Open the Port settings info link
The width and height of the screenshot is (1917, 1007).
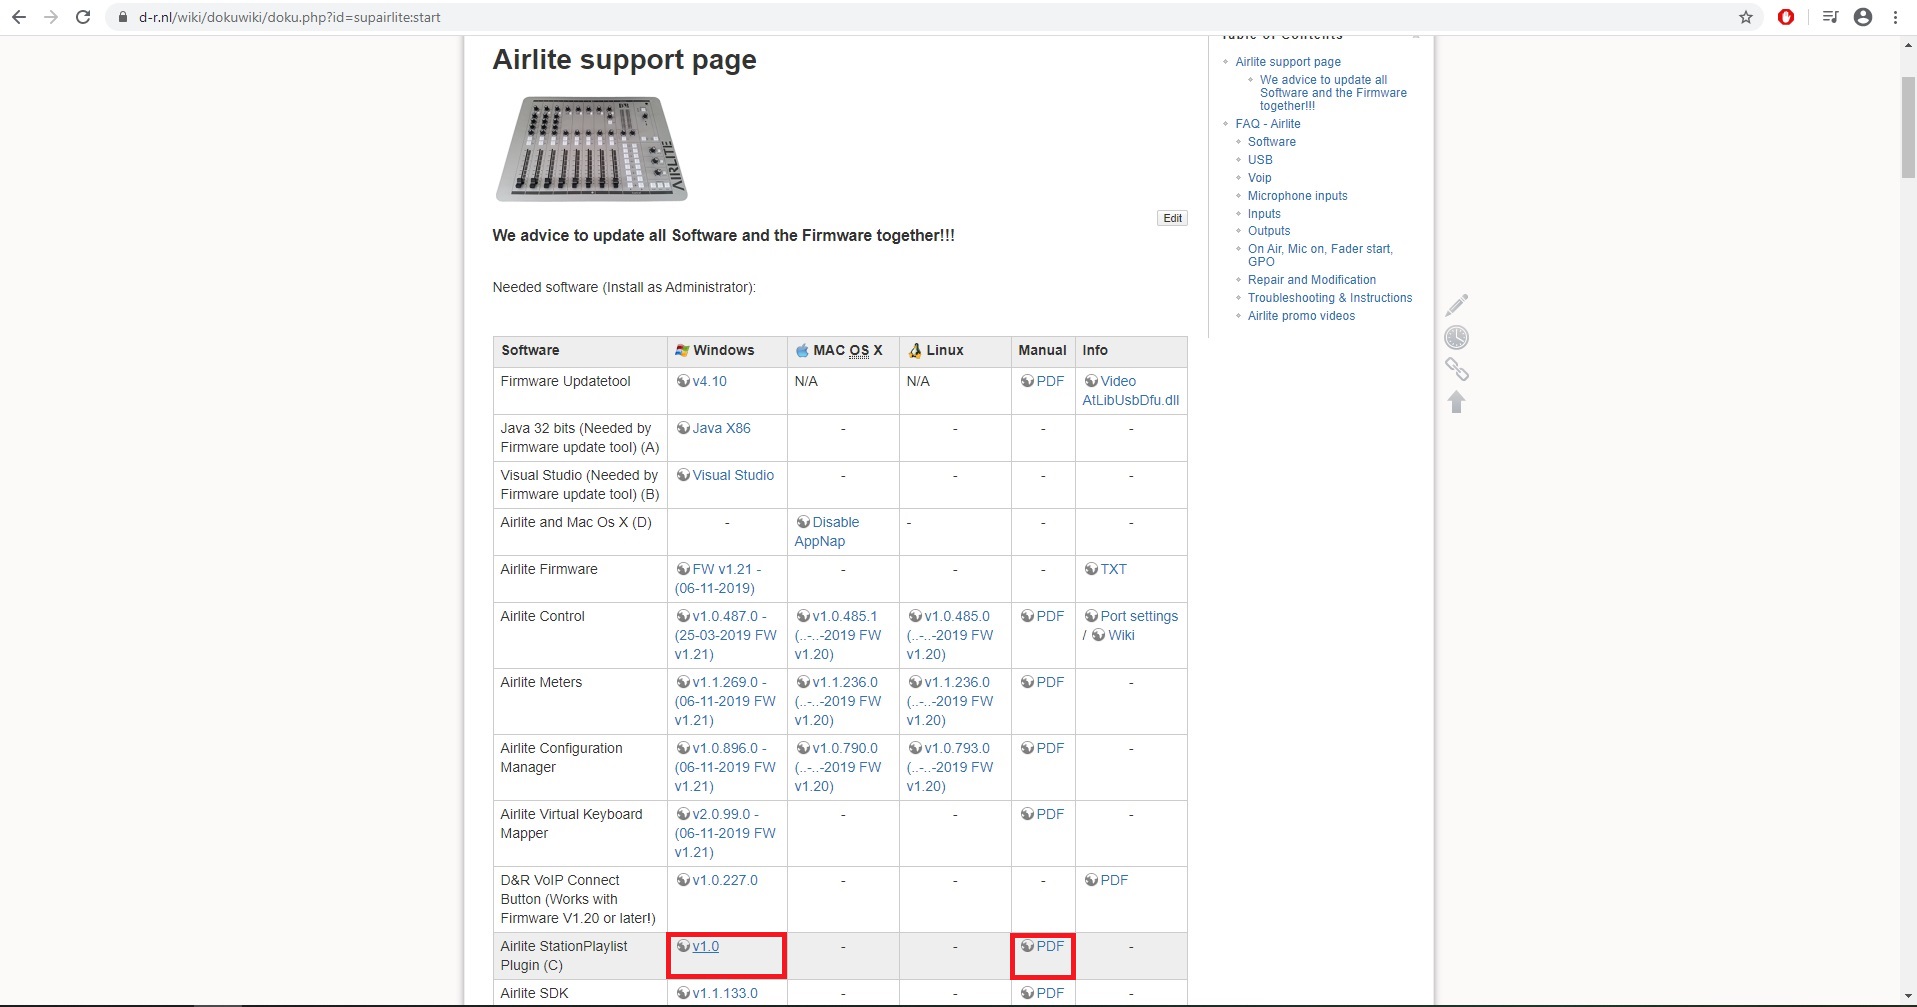coord(1138,616)
